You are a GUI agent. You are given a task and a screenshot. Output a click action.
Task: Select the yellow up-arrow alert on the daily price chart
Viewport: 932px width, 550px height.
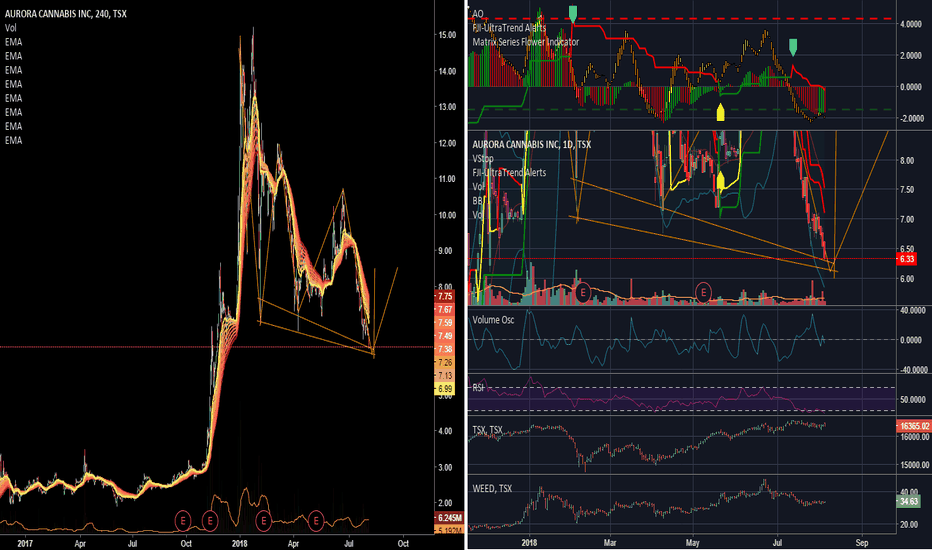point(721,181)
